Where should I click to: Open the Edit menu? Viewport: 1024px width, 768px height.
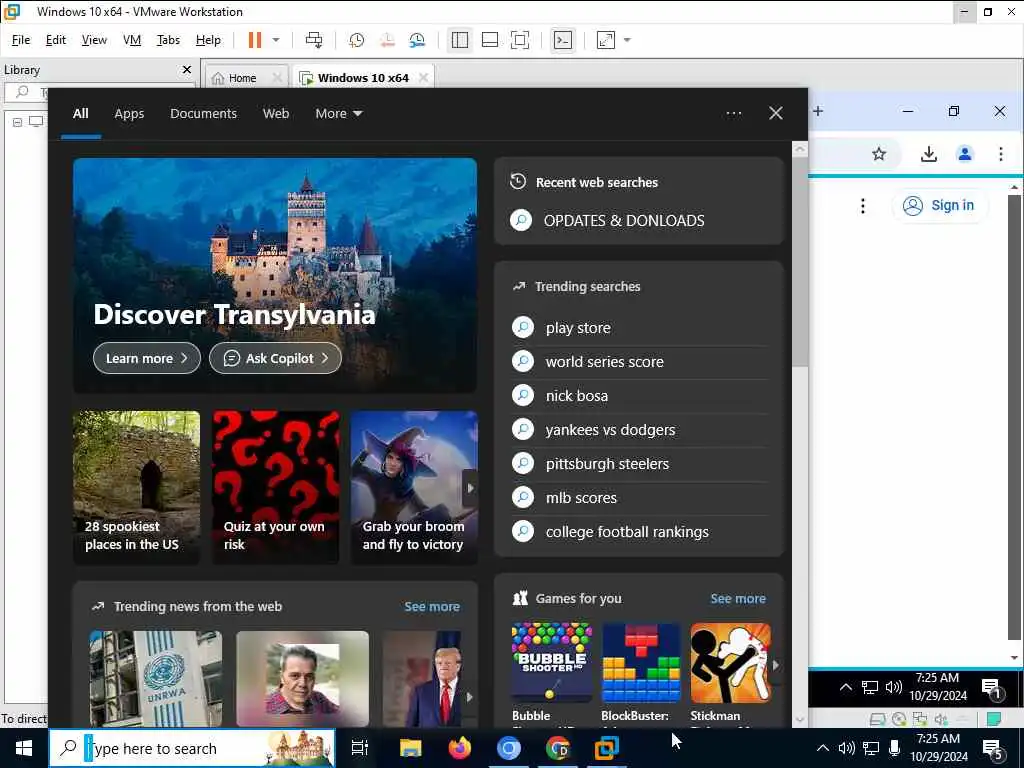pyautogui.click(x=56, y=40)
